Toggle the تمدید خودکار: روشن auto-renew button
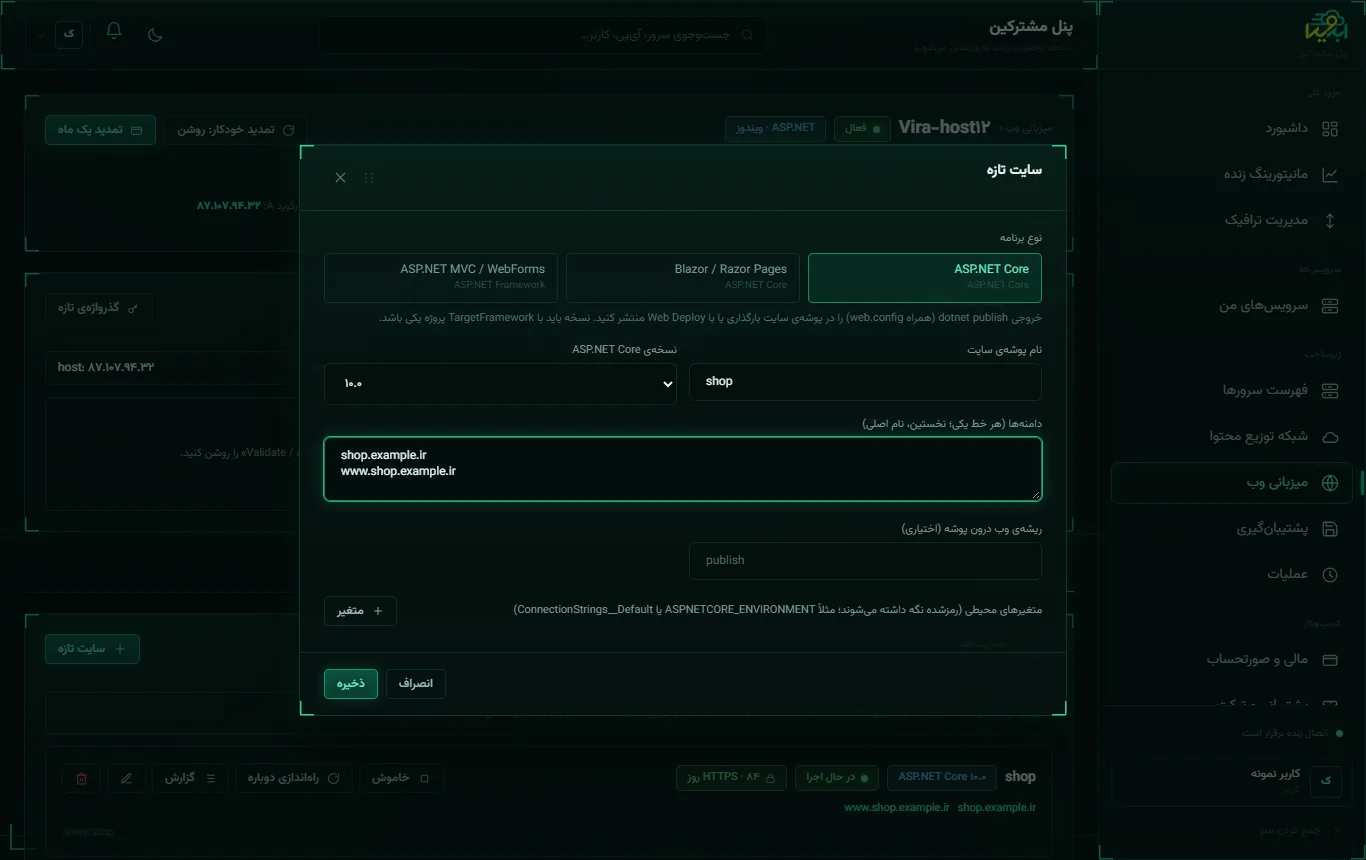This screenshot has width=1366, height=860. (x=236, y=130)
